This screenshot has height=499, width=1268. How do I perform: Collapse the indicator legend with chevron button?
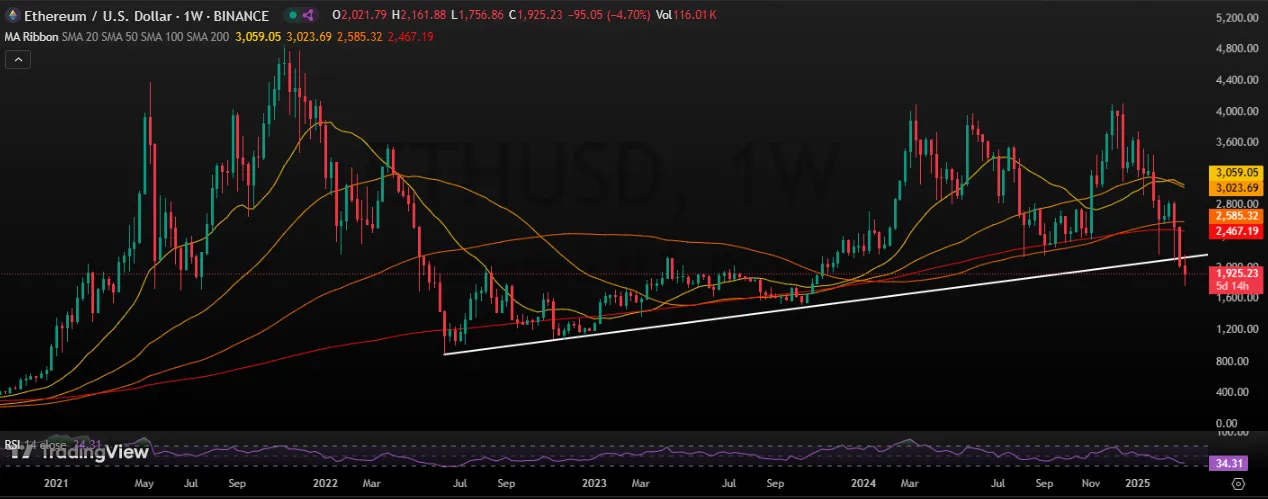(x=17, y=60)
